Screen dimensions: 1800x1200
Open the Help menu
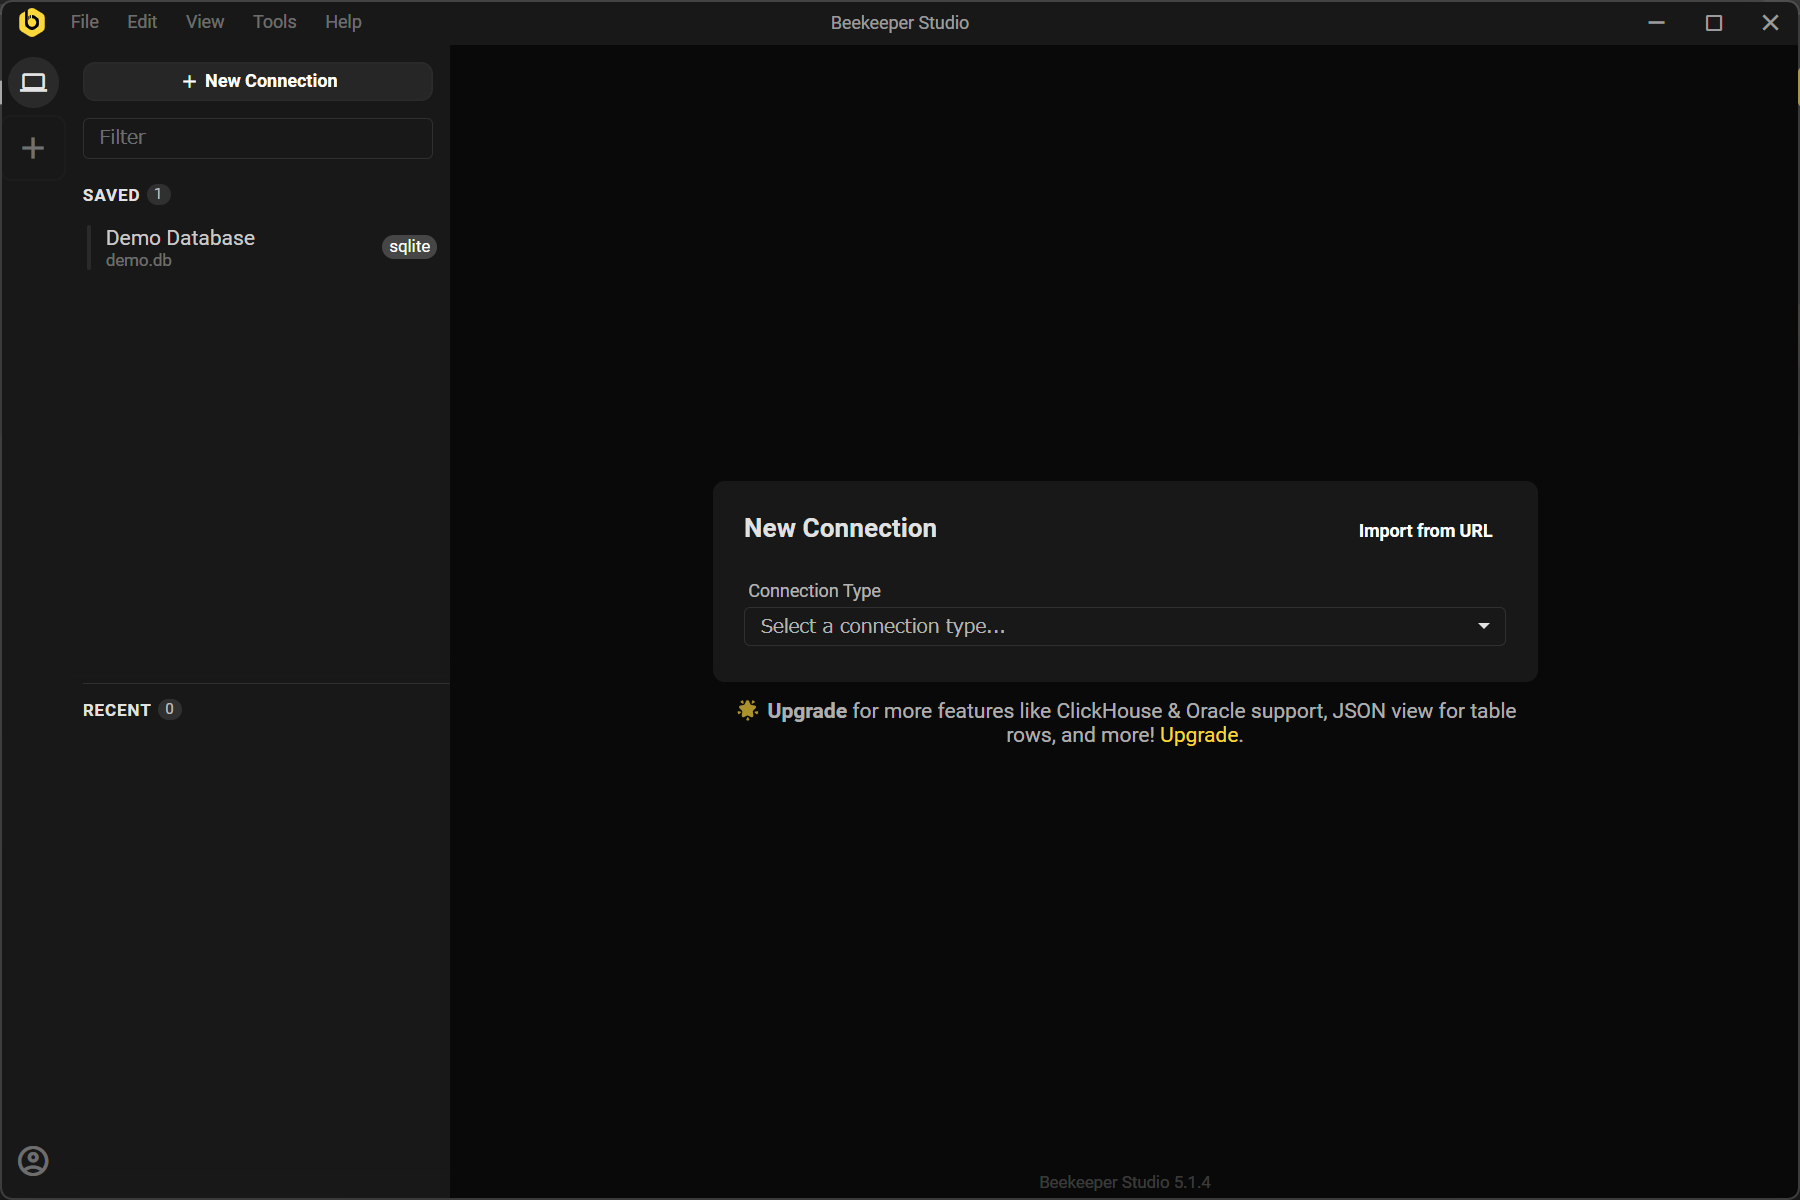(343, 22)
